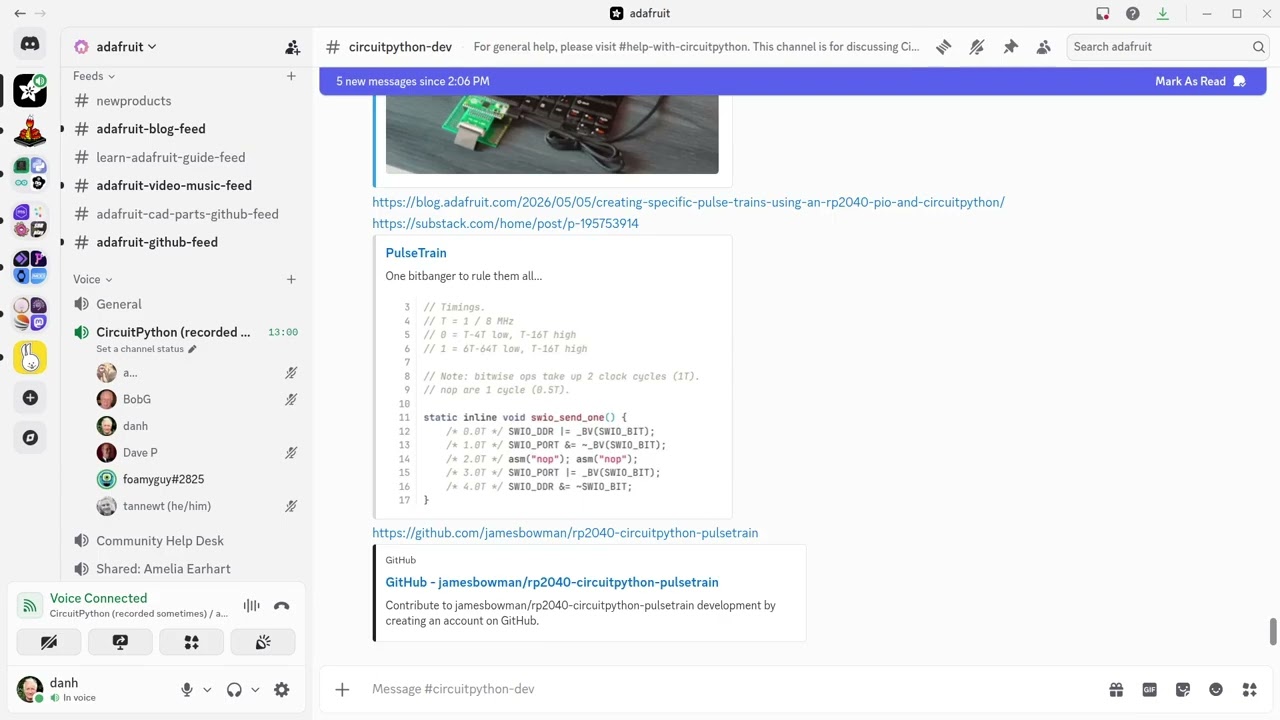Click the Voice Connected status text
Screen dimensions: 1280x720
pyautogui.click(x=98, y=598)
